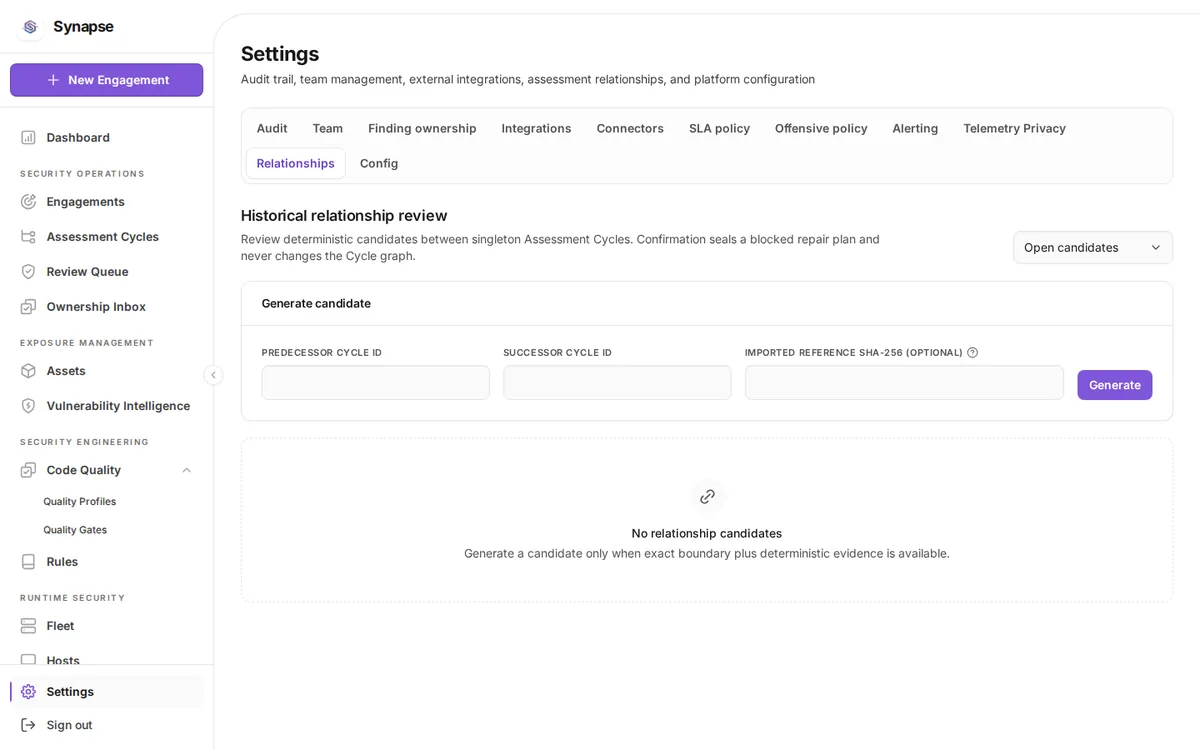Select the Connectors tab
This screenshot has width=1200, height=750.
(x=630, y=128)
